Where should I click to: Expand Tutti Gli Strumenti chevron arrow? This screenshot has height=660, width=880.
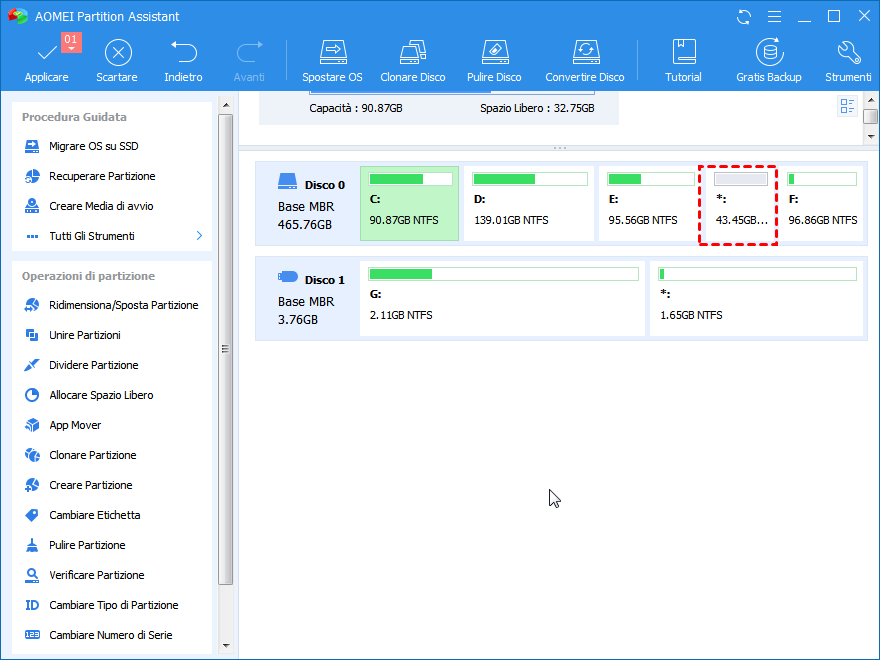point(199,236)
